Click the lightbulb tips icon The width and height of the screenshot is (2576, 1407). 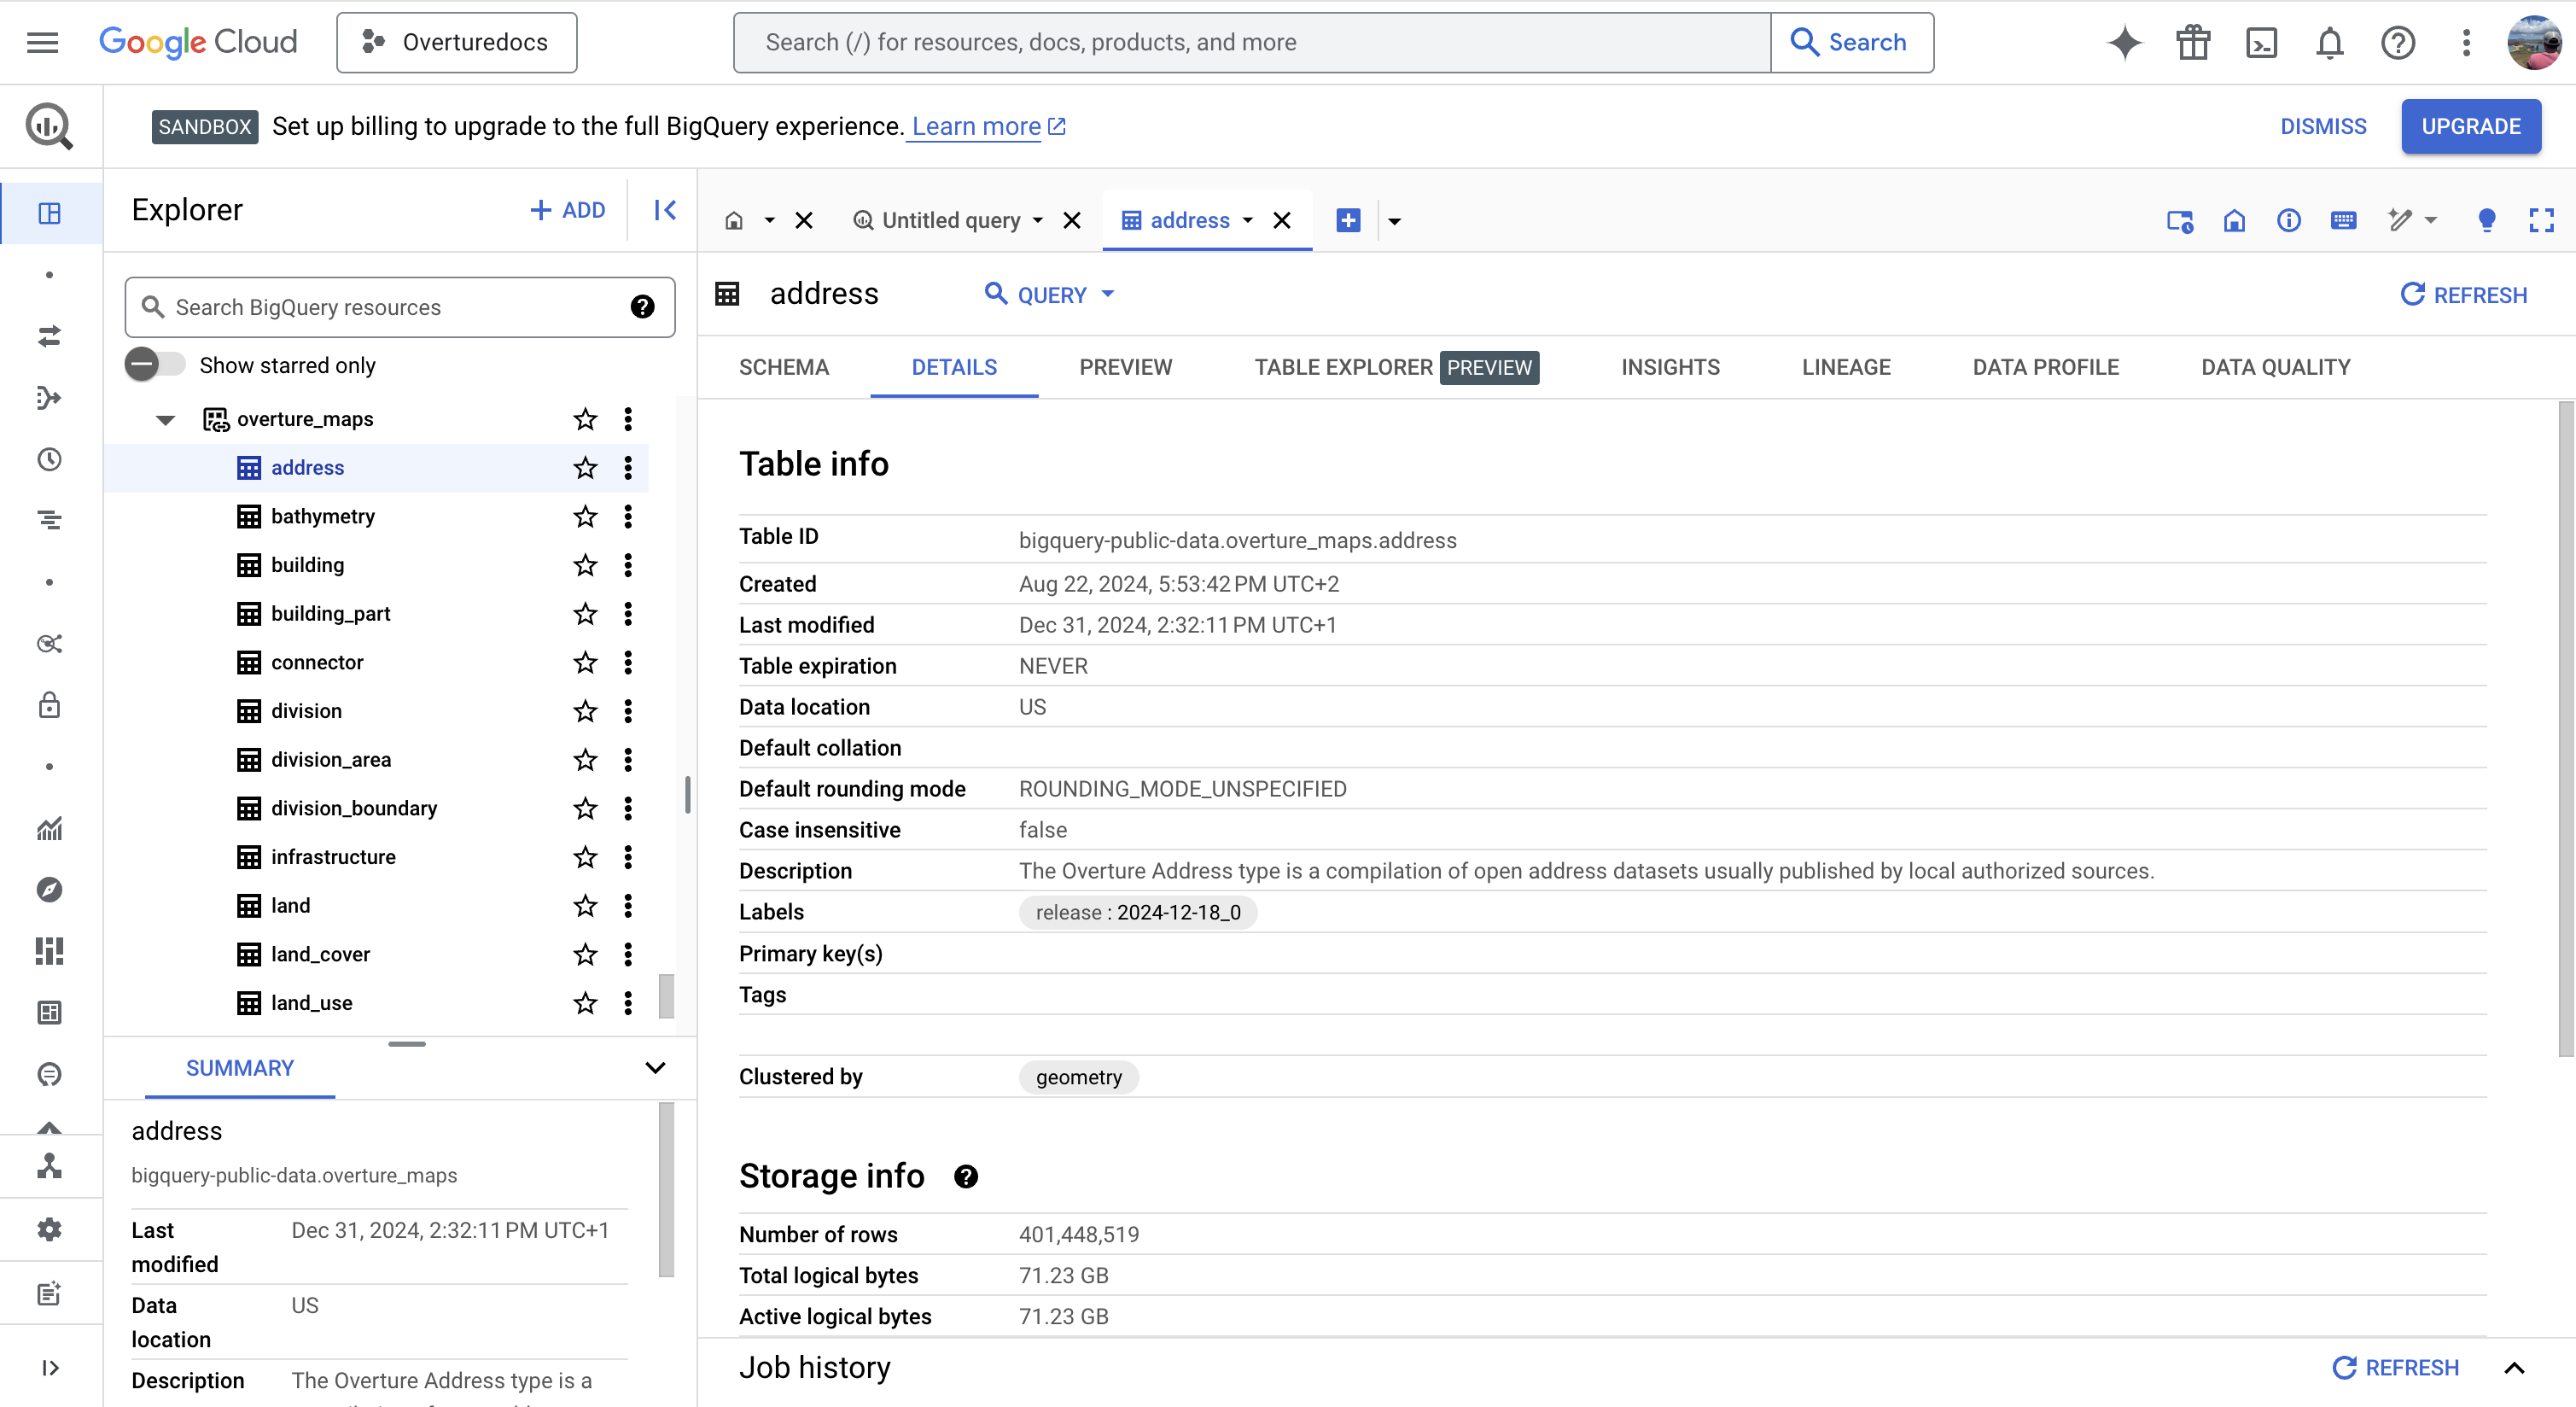2486,220
